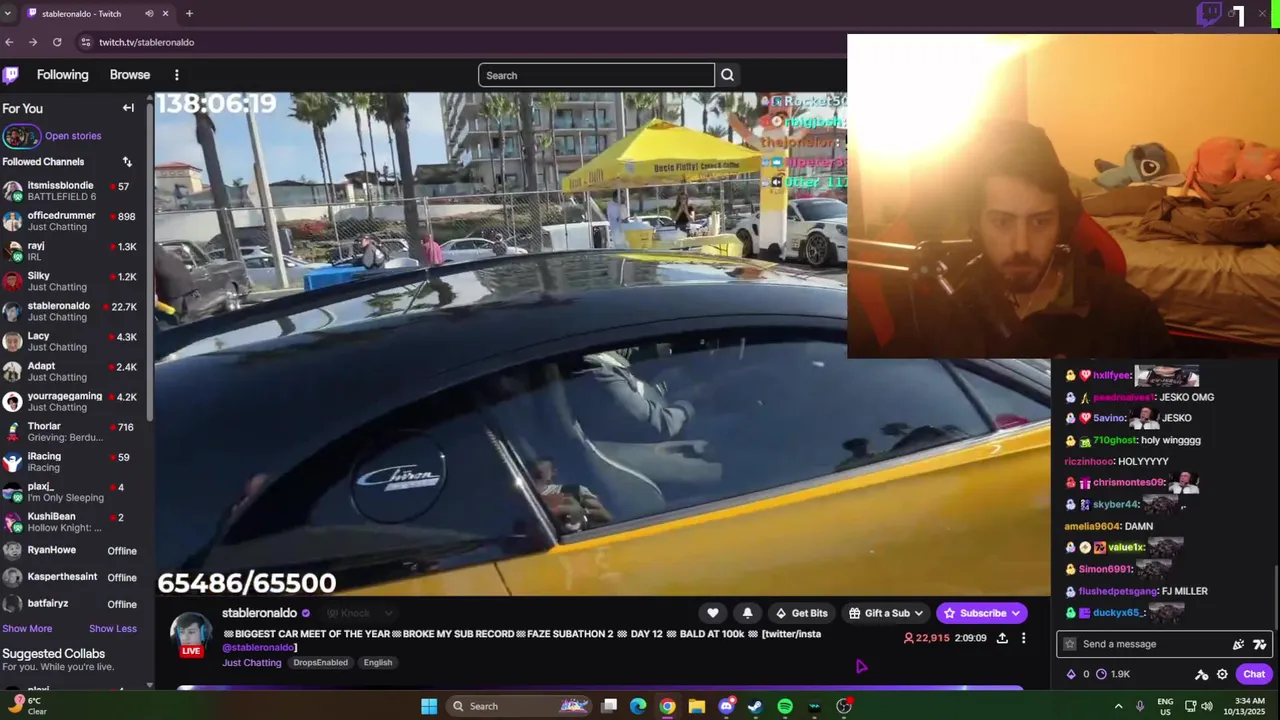Click Show Less under followed channels
The width and height of the screenshot is (1280, 720).
113,629
